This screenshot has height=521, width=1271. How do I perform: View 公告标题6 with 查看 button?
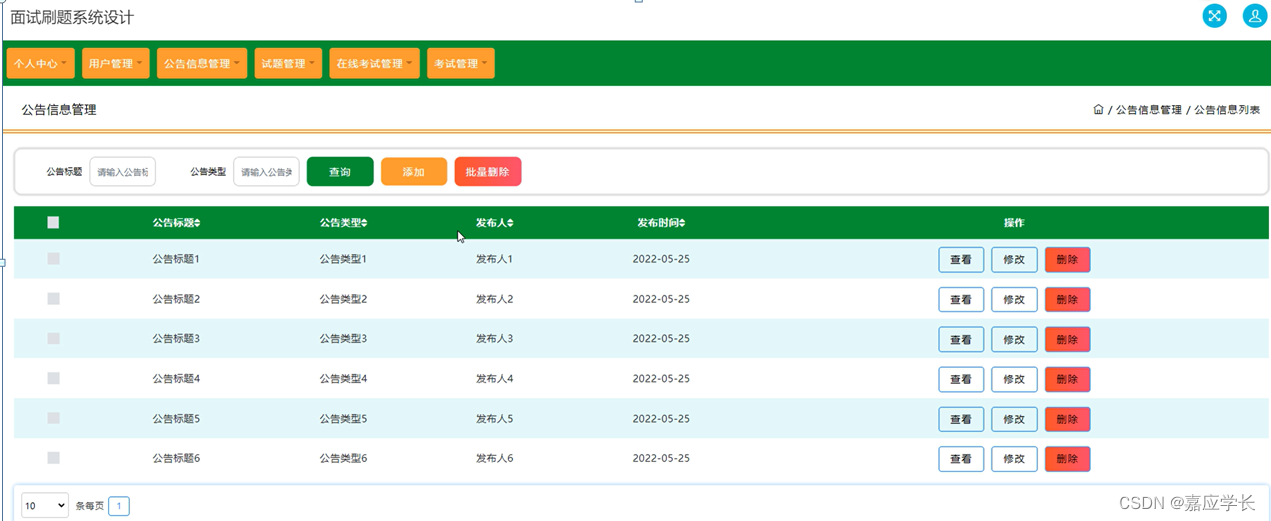961,459
